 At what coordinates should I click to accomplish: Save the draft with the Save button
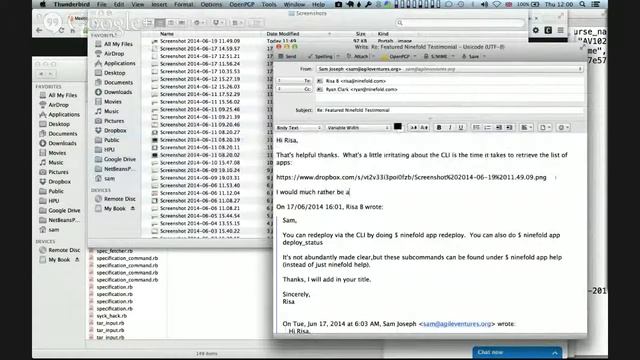470,56
